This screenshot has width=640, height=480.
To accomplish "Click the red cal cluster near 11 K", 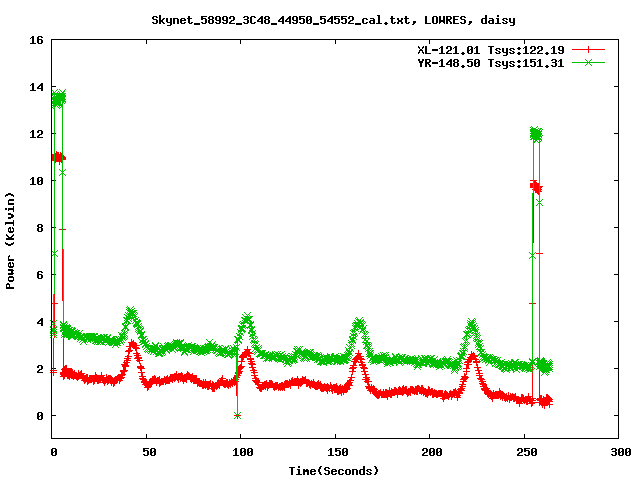I will click(x=58, y=158).
